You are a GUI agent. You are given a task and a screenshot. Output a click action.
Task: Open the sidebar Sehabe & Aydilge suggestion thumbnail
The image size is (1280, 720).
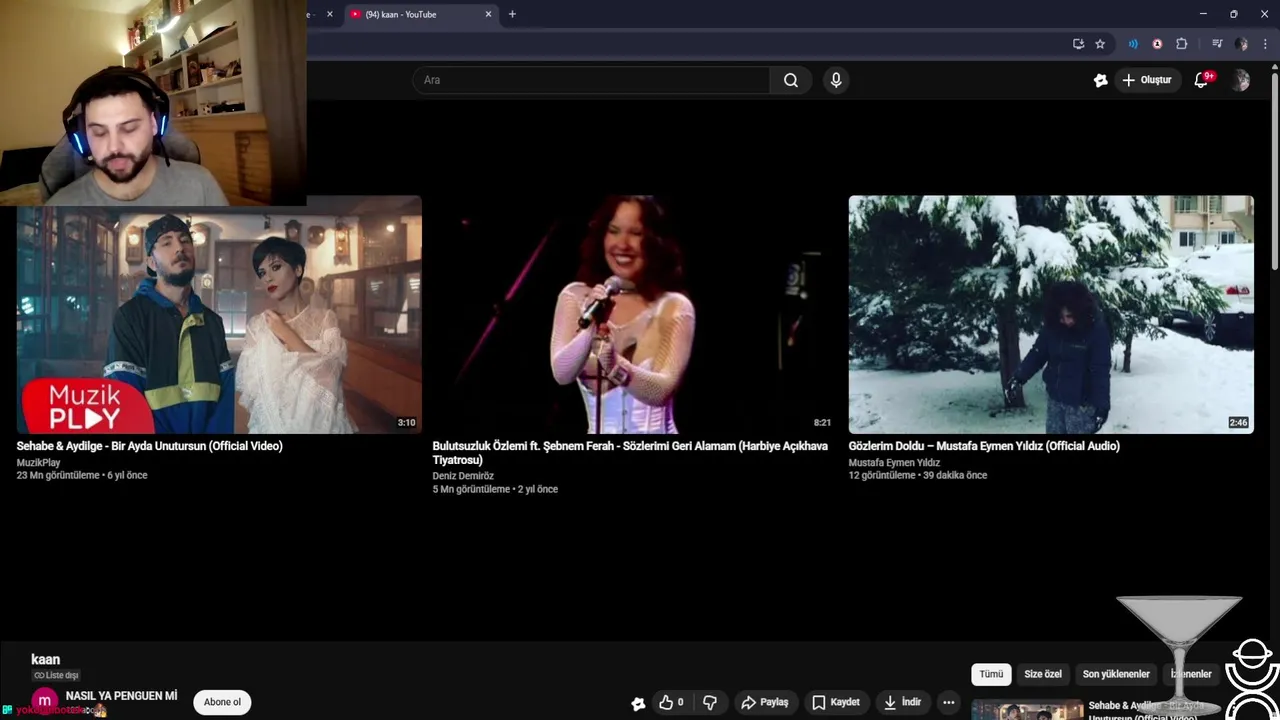pyautogui.click(x=1027, y=709)
